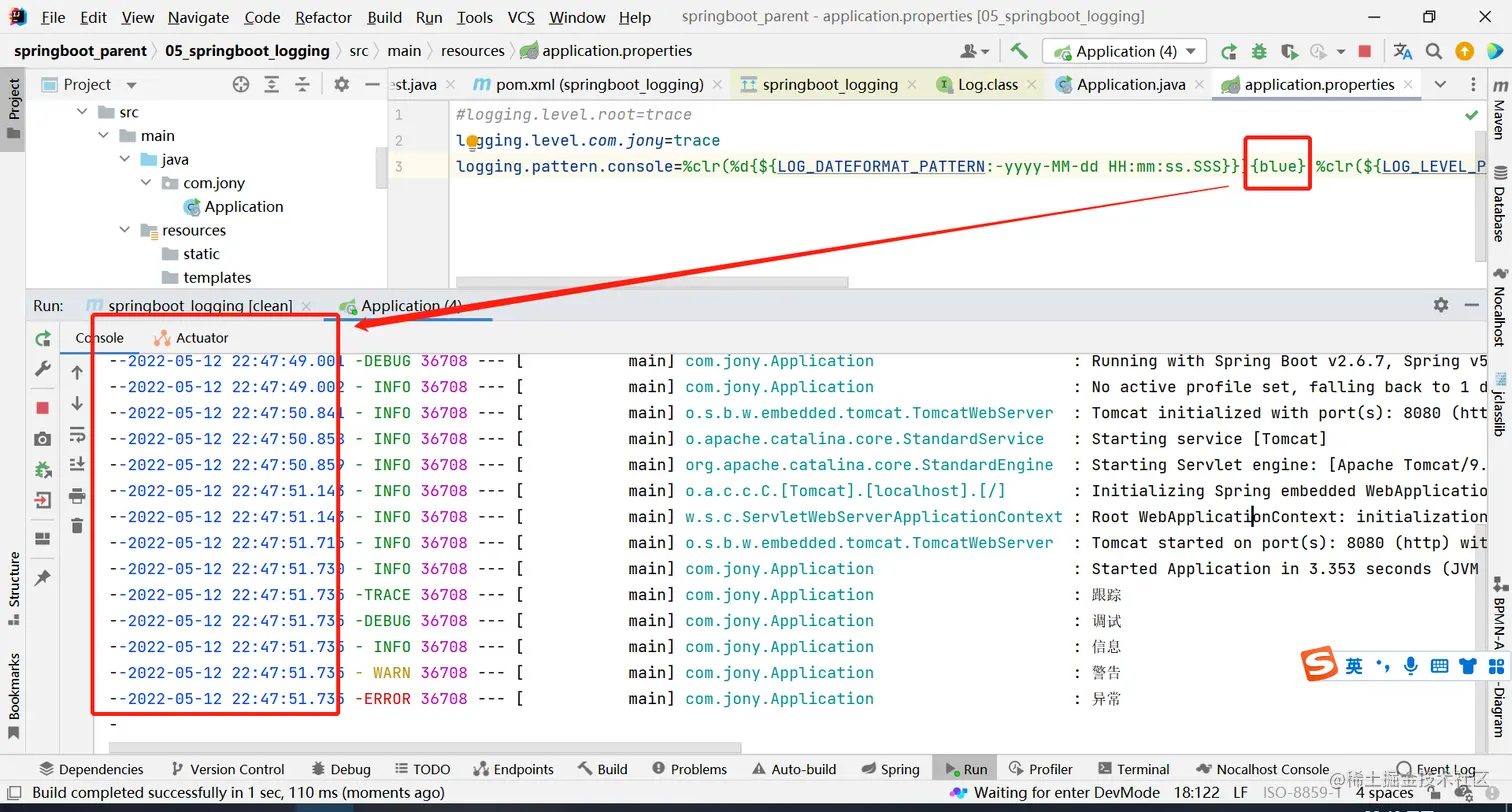
Task: Open the Refactor menu
Action: pyautogui.click(x=323, y=17)
